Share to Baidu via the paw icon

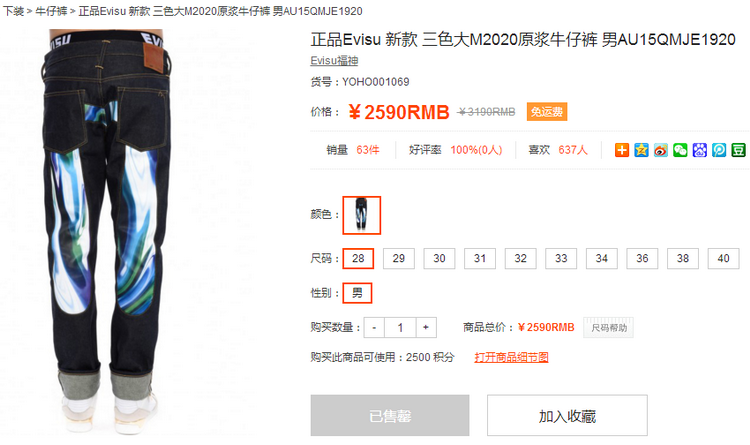coord(699,150)
